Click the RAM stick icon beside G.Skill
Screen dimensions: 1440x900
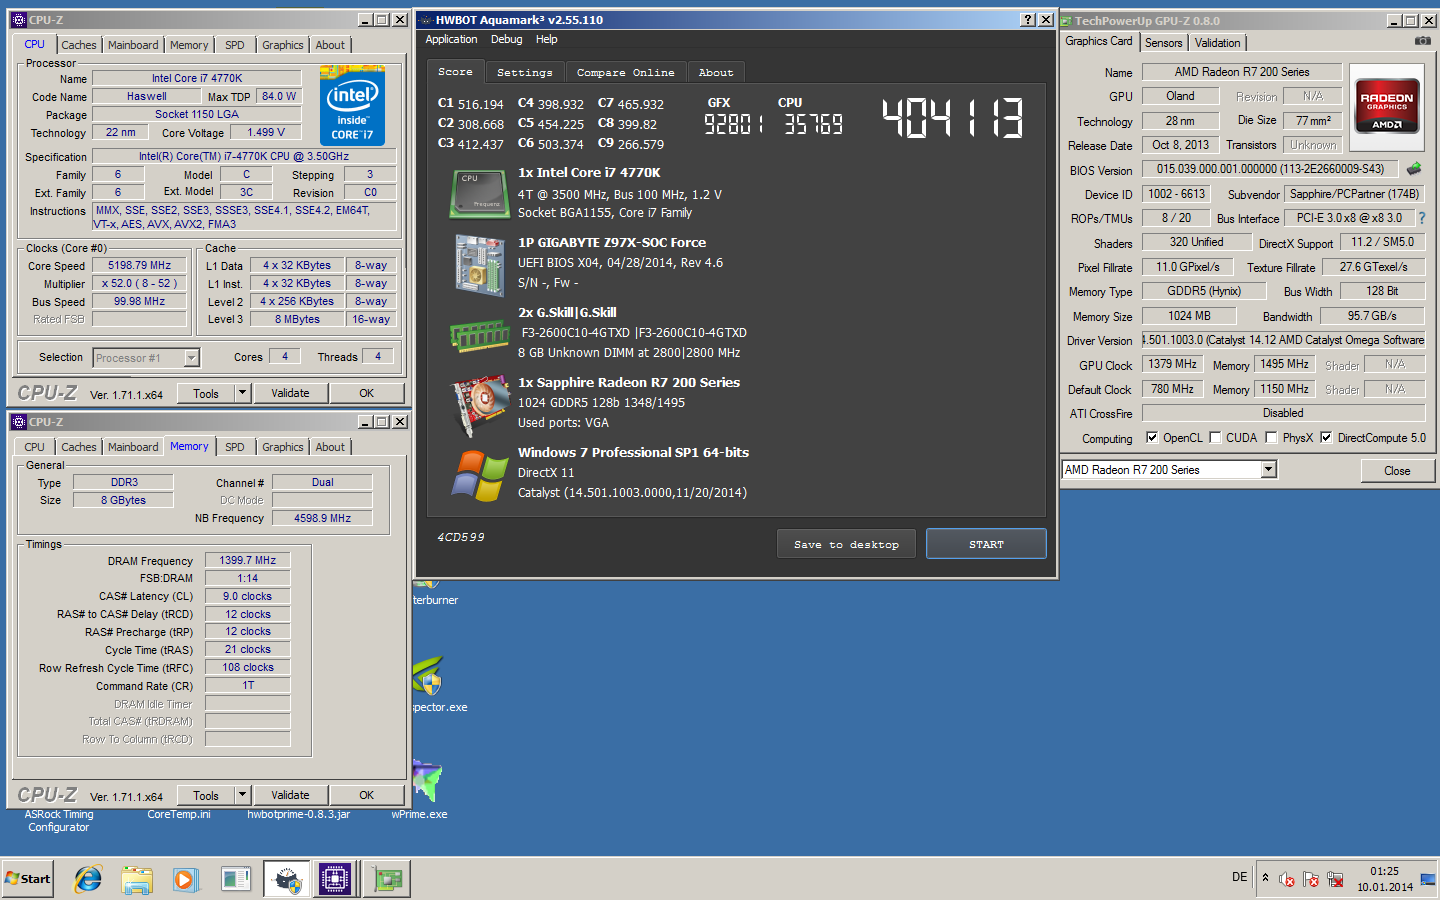pos(480,336)
